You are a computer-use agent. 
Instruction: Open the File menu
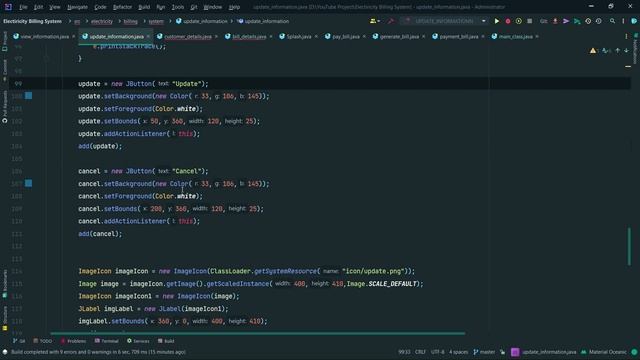click(x=23, y=7)
